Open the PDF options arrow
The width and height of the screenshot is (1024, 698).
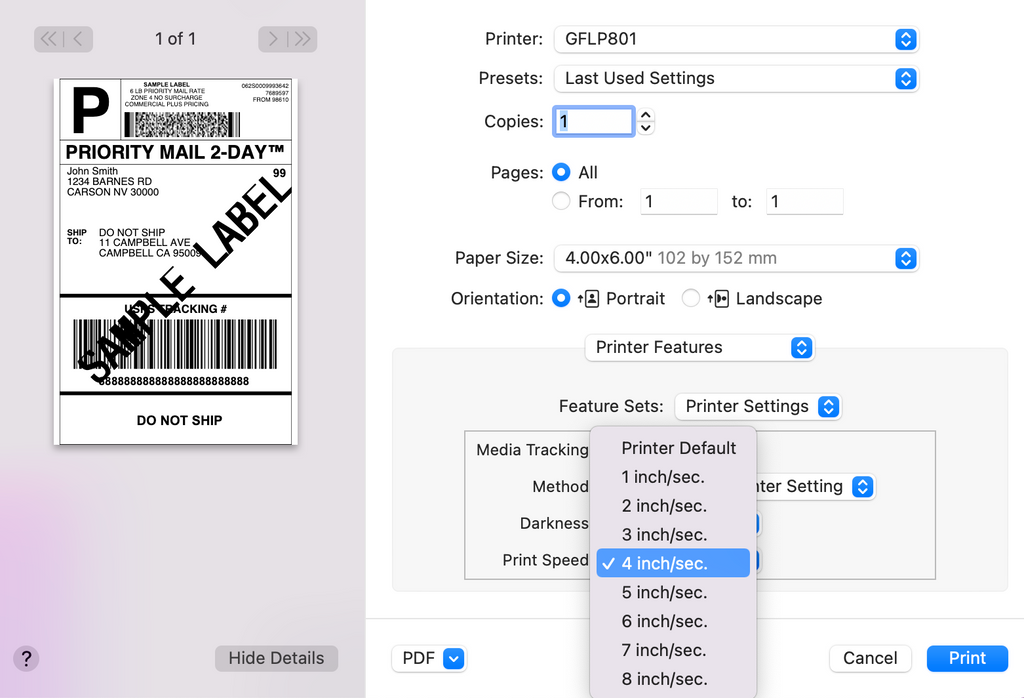[453, 658]
